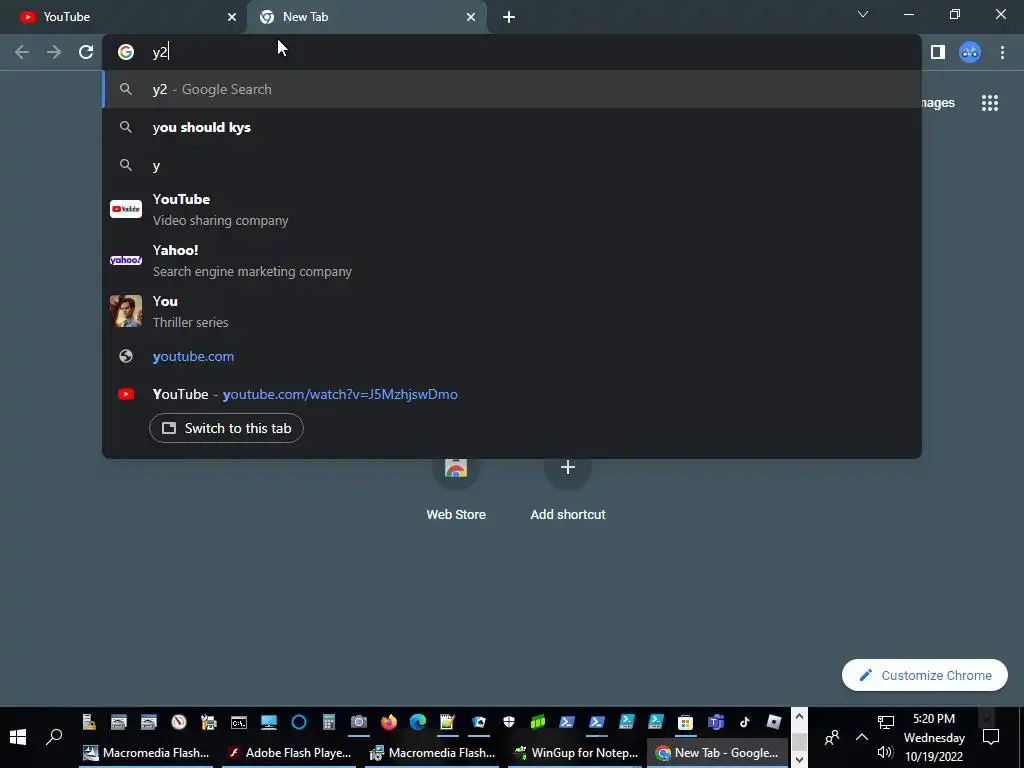Open the compass icon in the taskbar
Viewport: 1024px width, 768px height.
179,722
